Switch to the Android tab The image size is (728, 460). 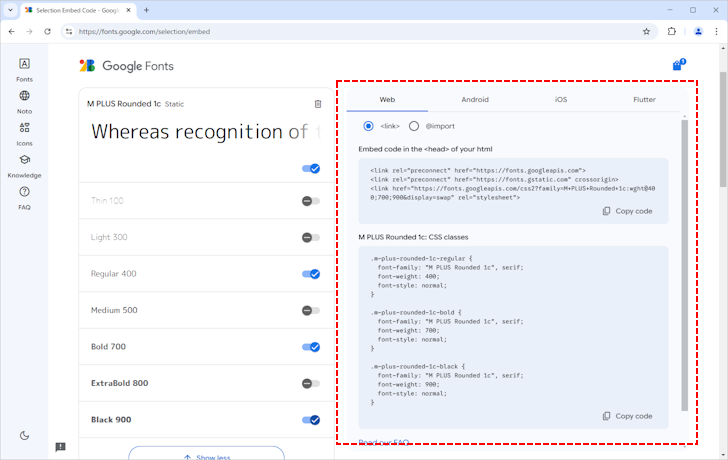[475, 99]
